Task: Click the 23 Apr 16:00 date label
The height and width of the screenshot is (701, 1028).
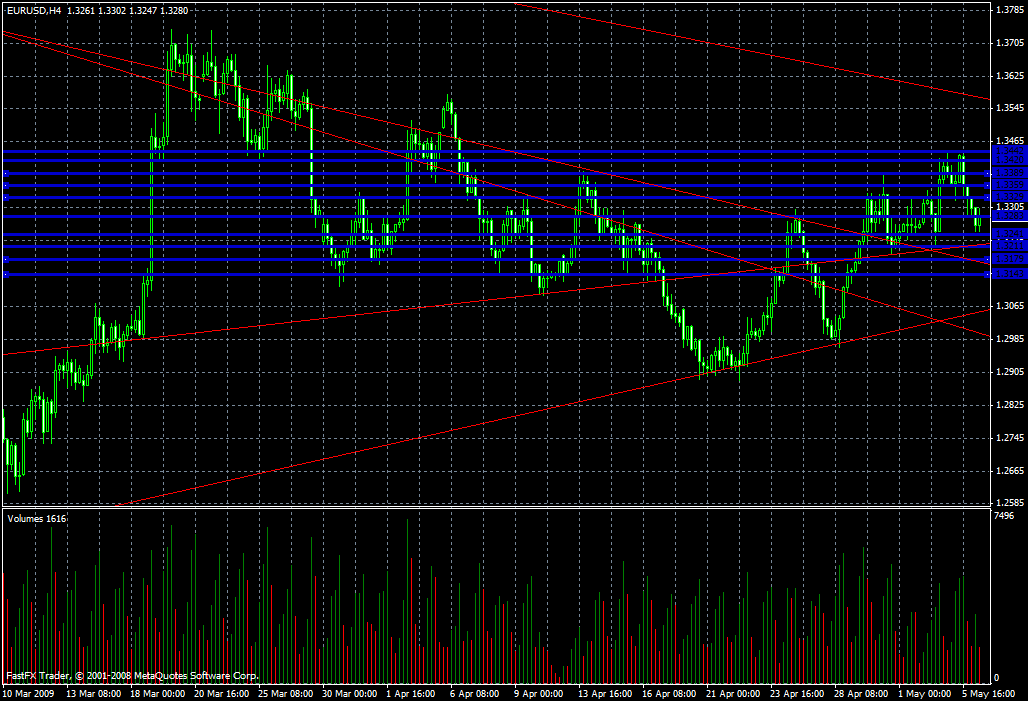Action: (x=797, y=694)
